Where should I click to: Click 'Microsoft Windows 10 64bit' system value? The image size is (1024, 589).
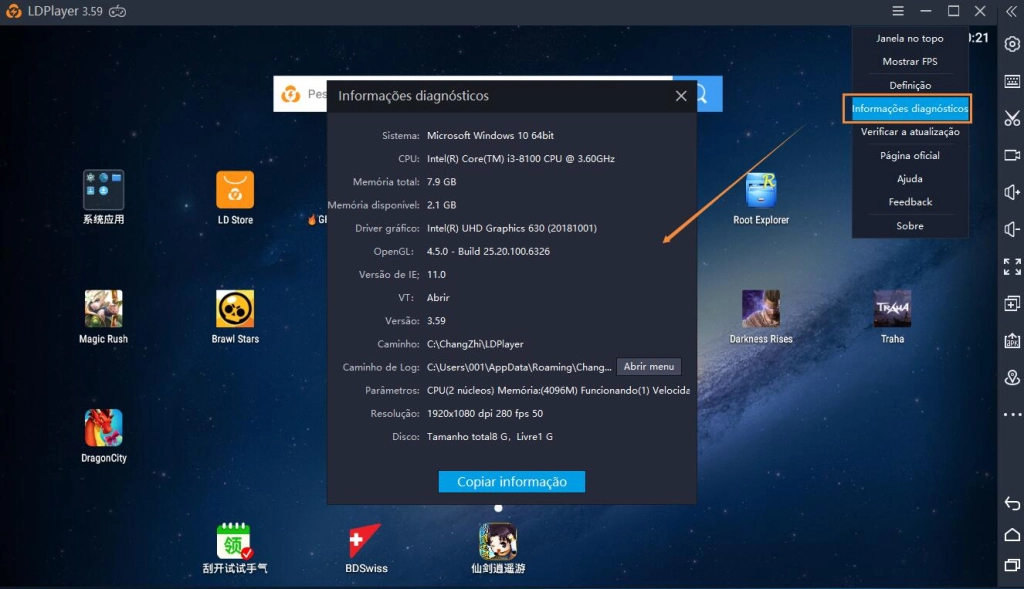490,135
